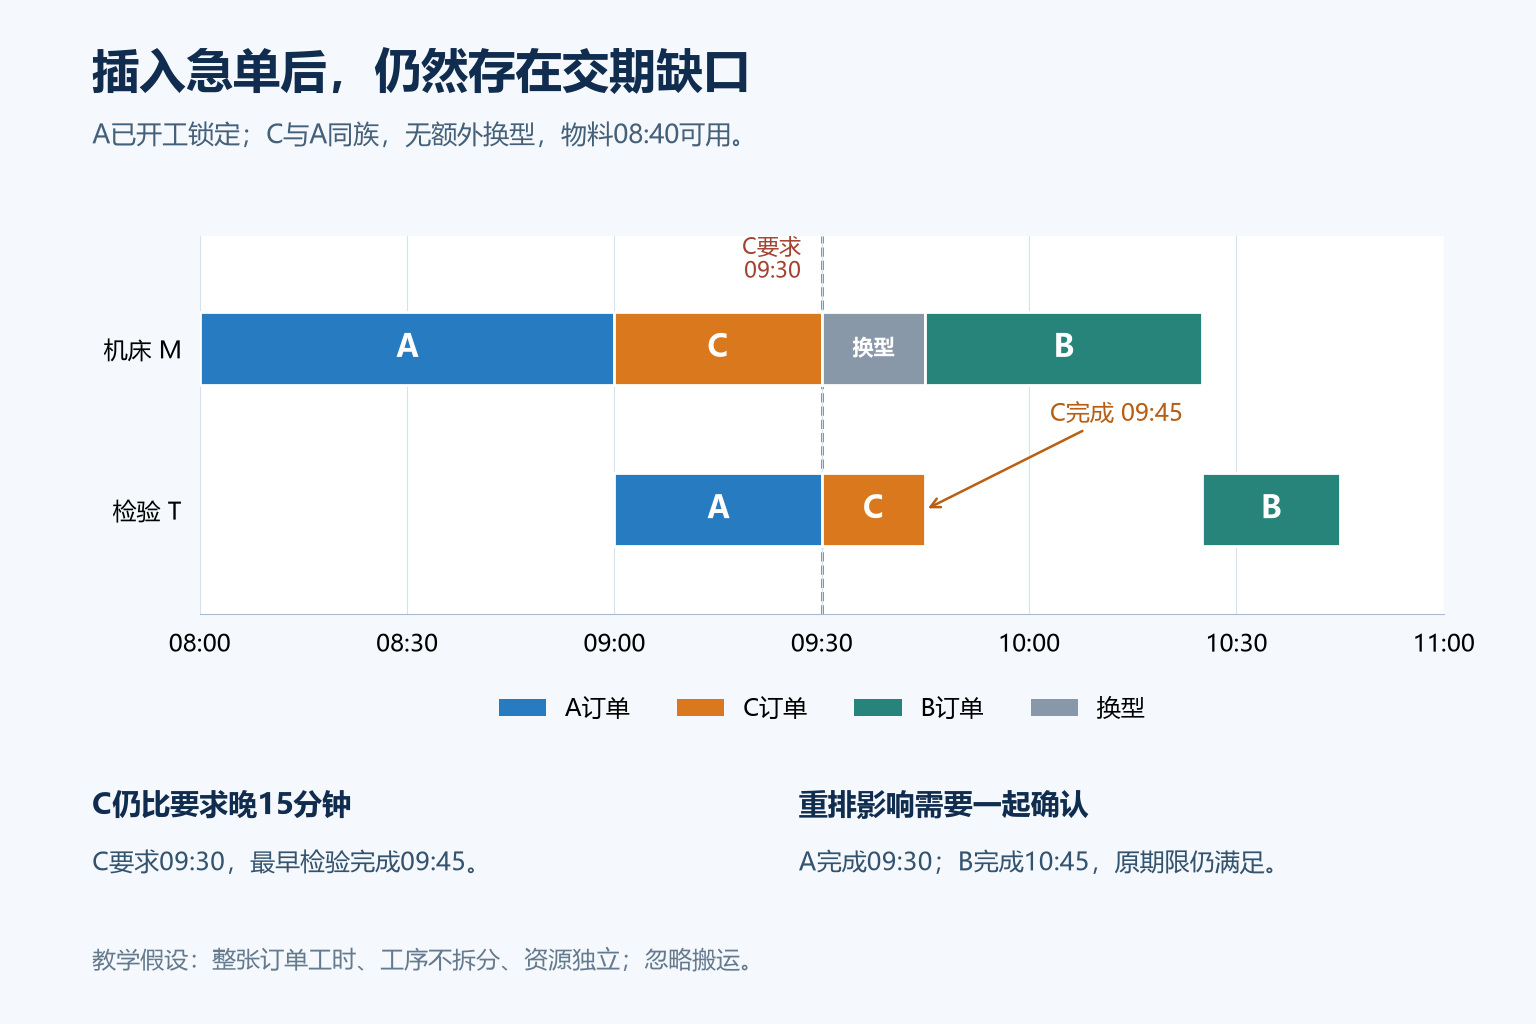The height and width of the screenshot is (1024, 1536).
Task: Select the gray 换型 bar in the chart
Action: click(873, 349)
